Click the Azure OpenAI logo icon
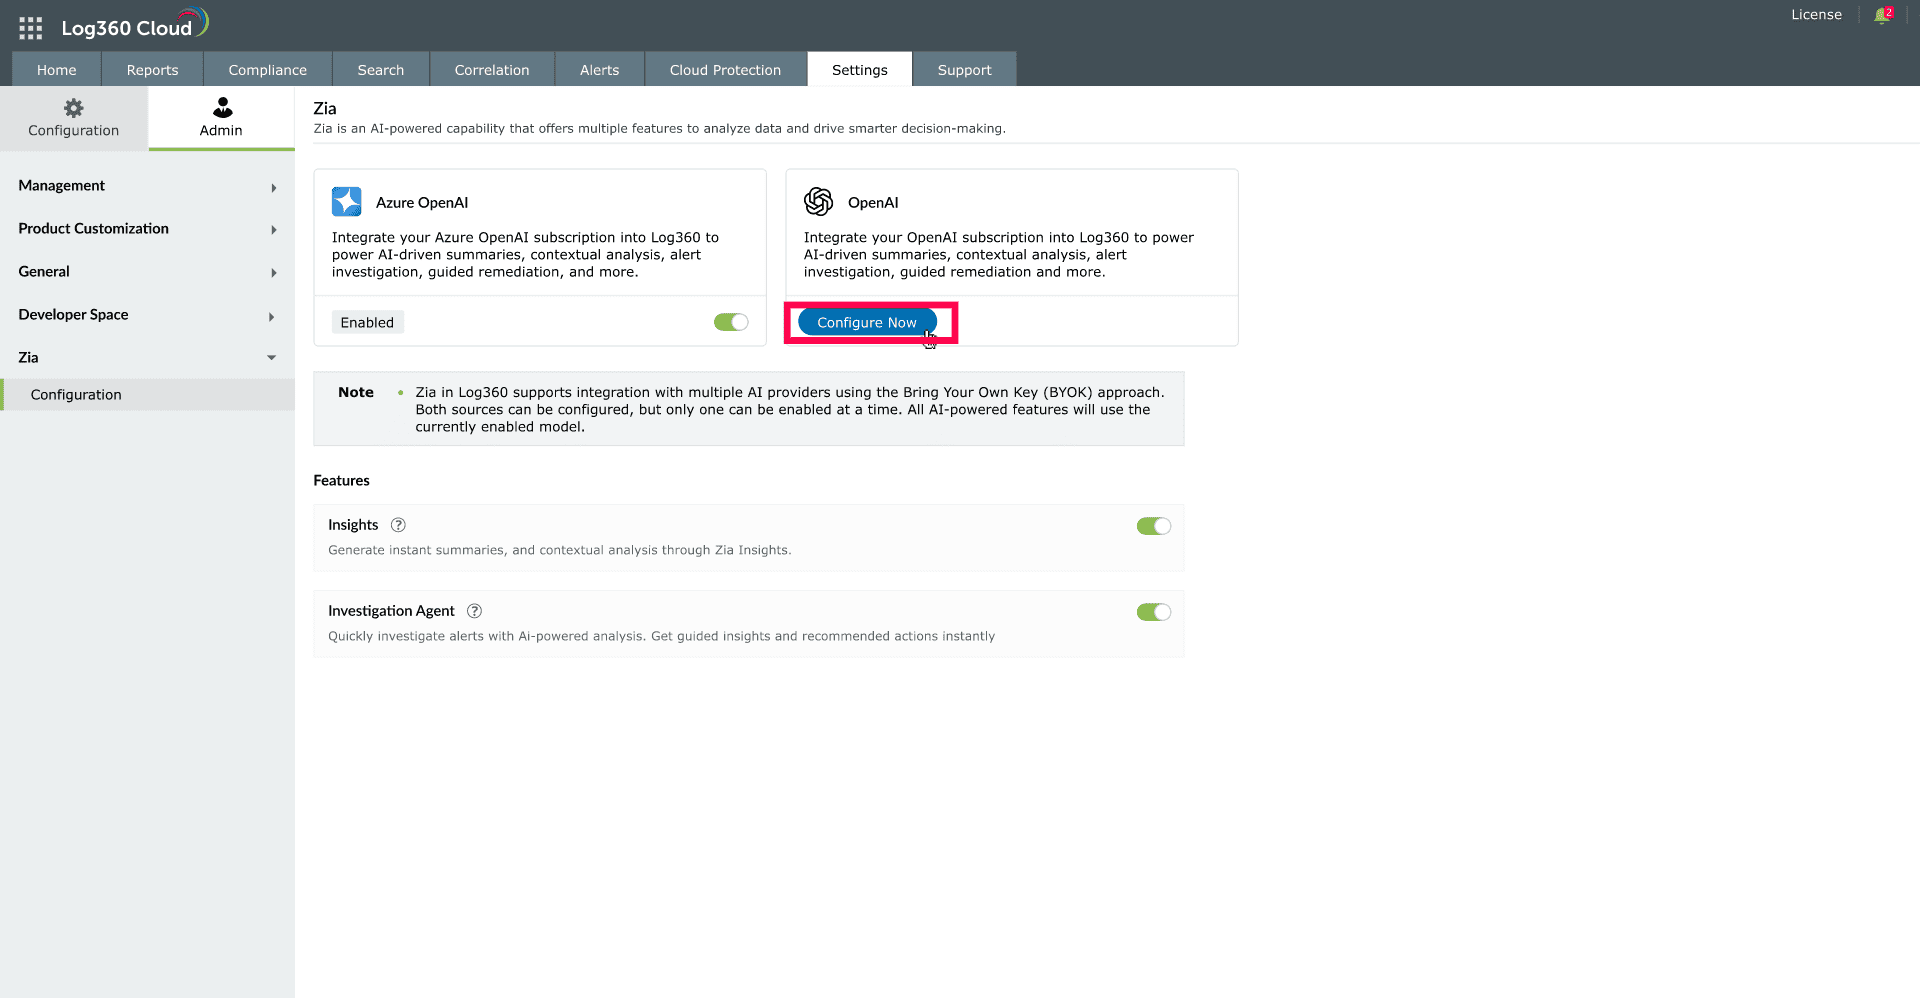The height and width of the screenshot is (998, 1920). pyautogui.click(x=347, y=202)
